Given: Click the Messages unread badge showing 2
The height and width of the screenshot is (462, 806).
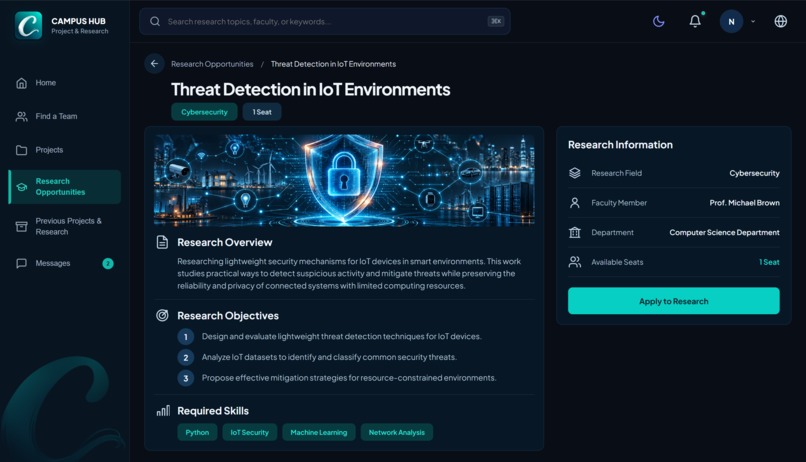Looking at the screenshot, I should coord(108,264).
